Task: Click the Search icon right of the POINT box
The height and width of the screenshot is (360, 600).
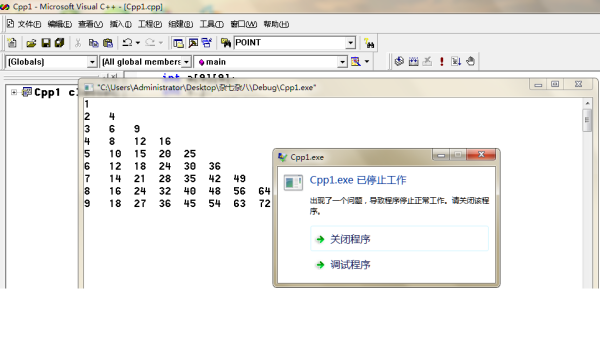Action: 369,43
